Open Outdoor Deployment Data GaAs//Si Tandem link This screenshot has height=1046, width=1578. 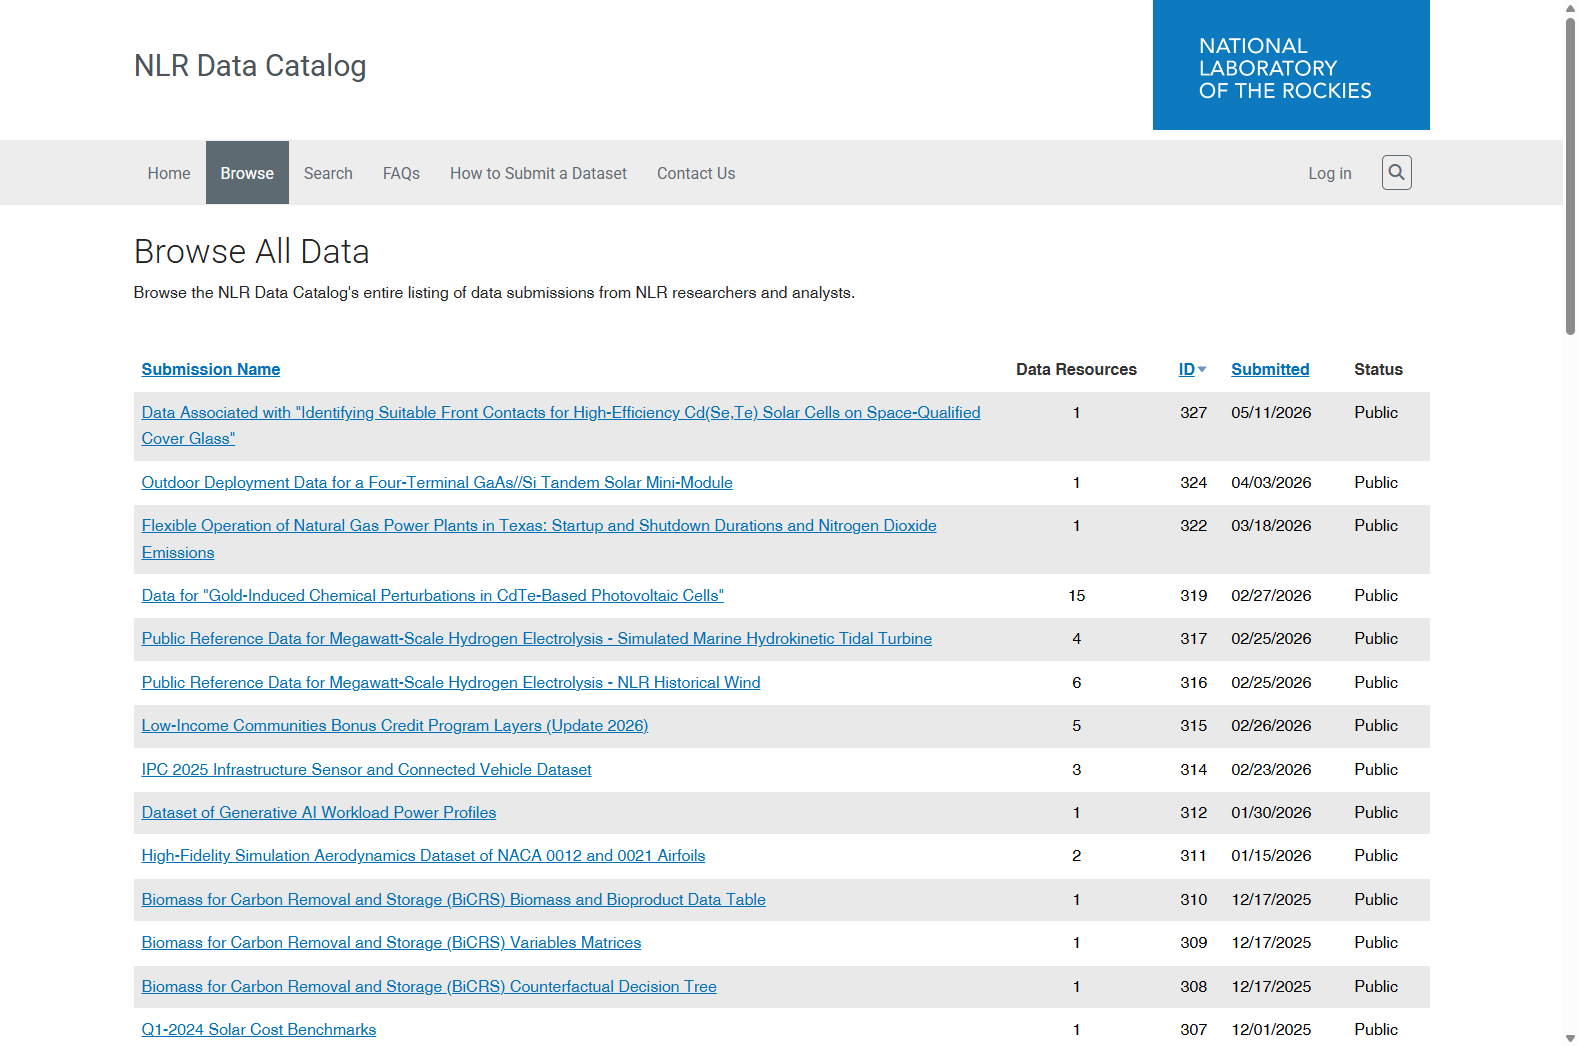point(437,482)
